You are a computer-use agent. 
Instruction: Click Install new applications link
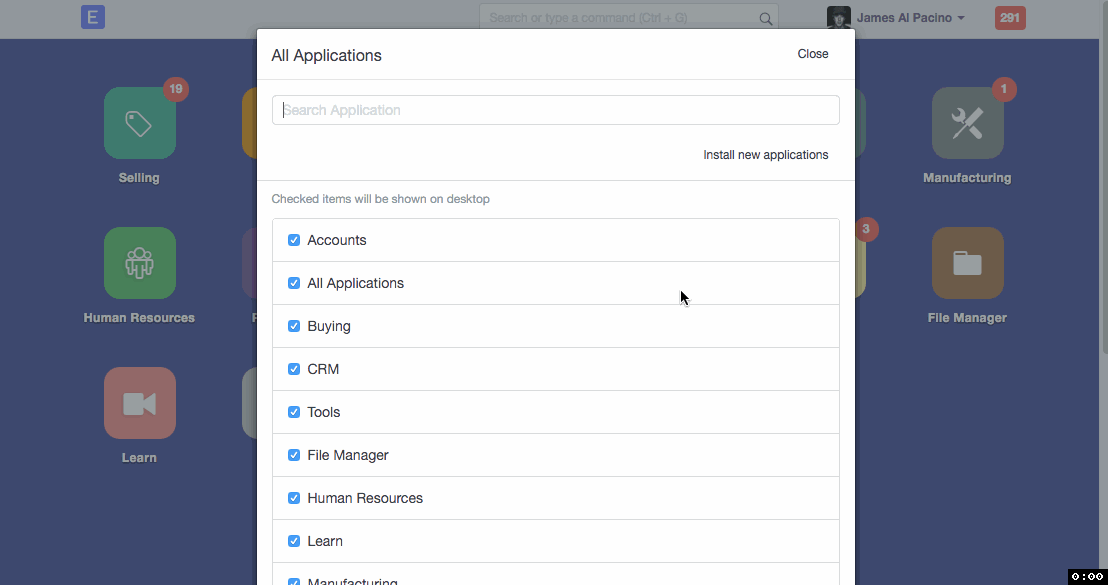click(765, 155)
